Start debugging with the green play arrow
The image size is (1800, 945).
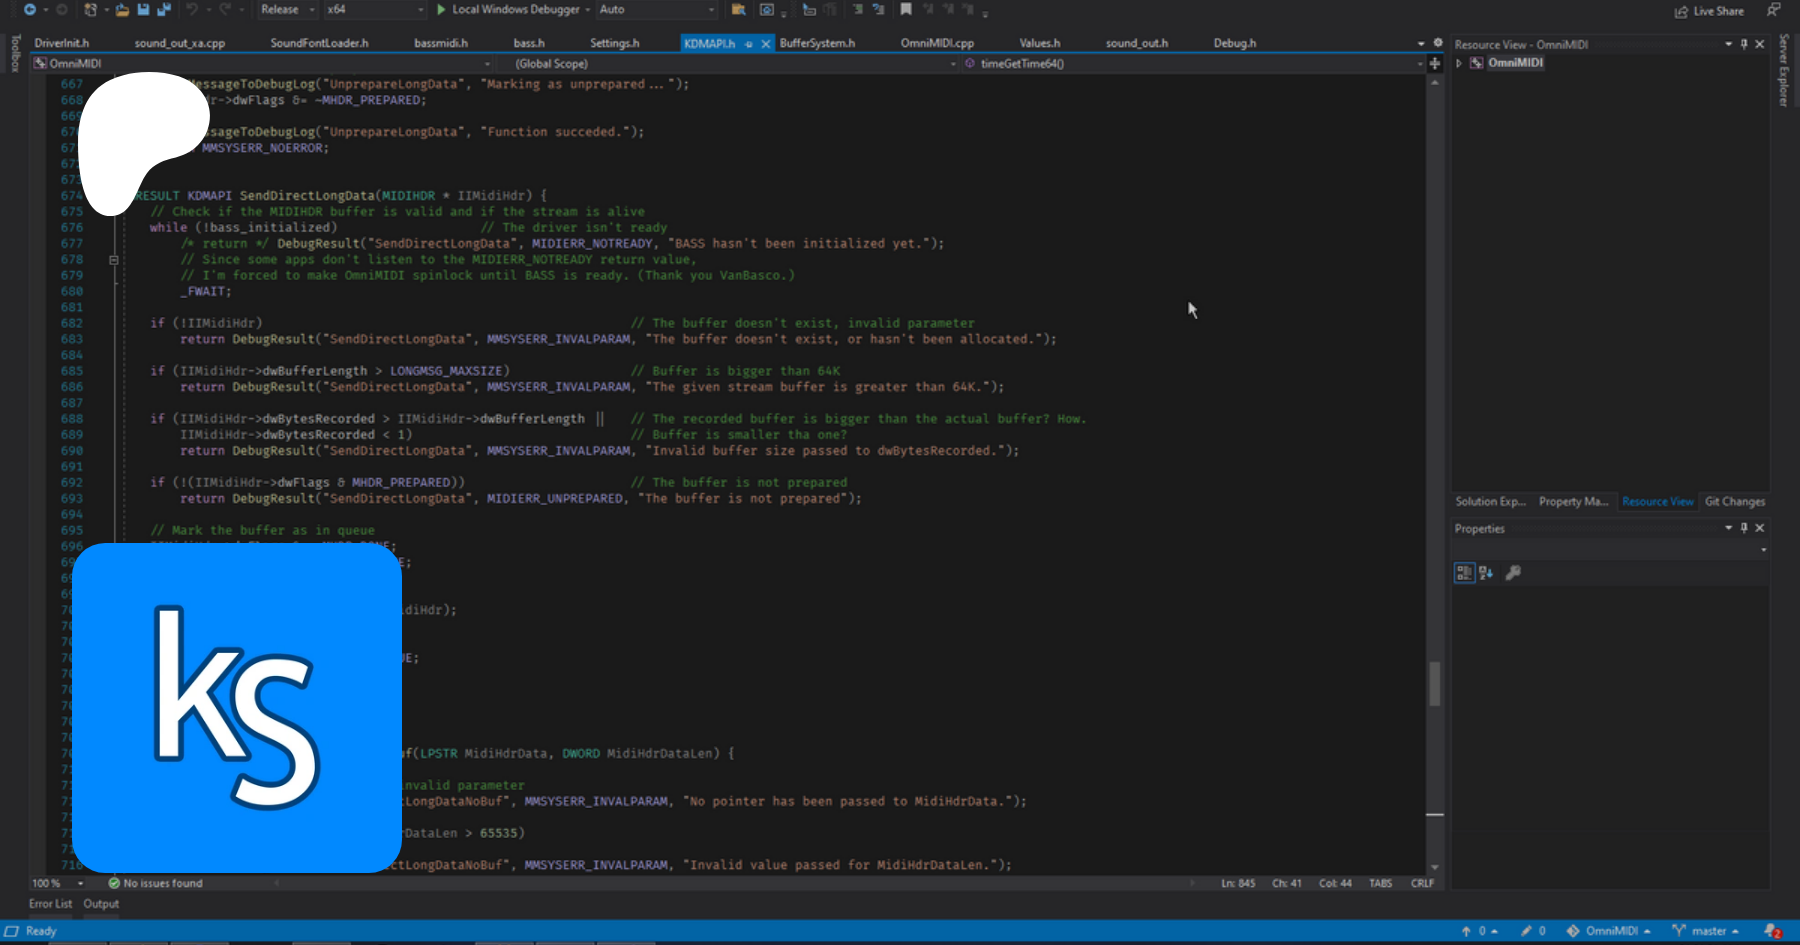point(441,10)
